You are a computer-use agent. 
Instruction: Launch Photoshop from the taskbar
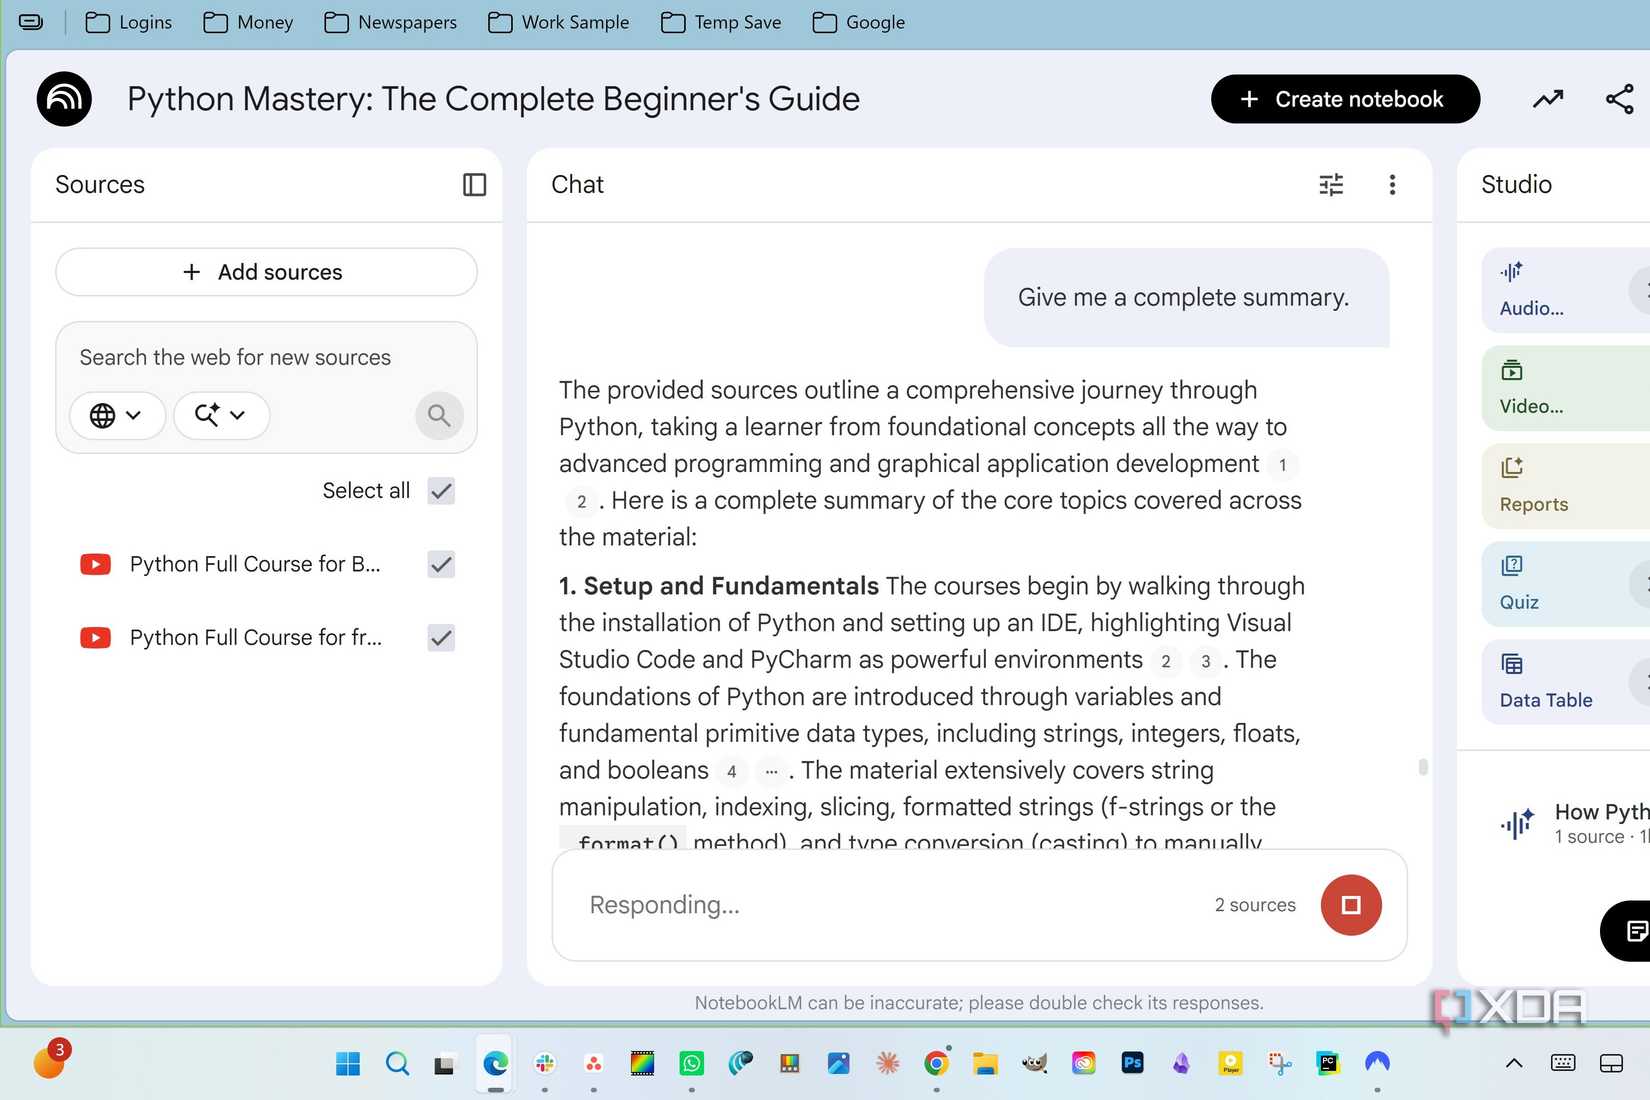coord(1132,1063)
